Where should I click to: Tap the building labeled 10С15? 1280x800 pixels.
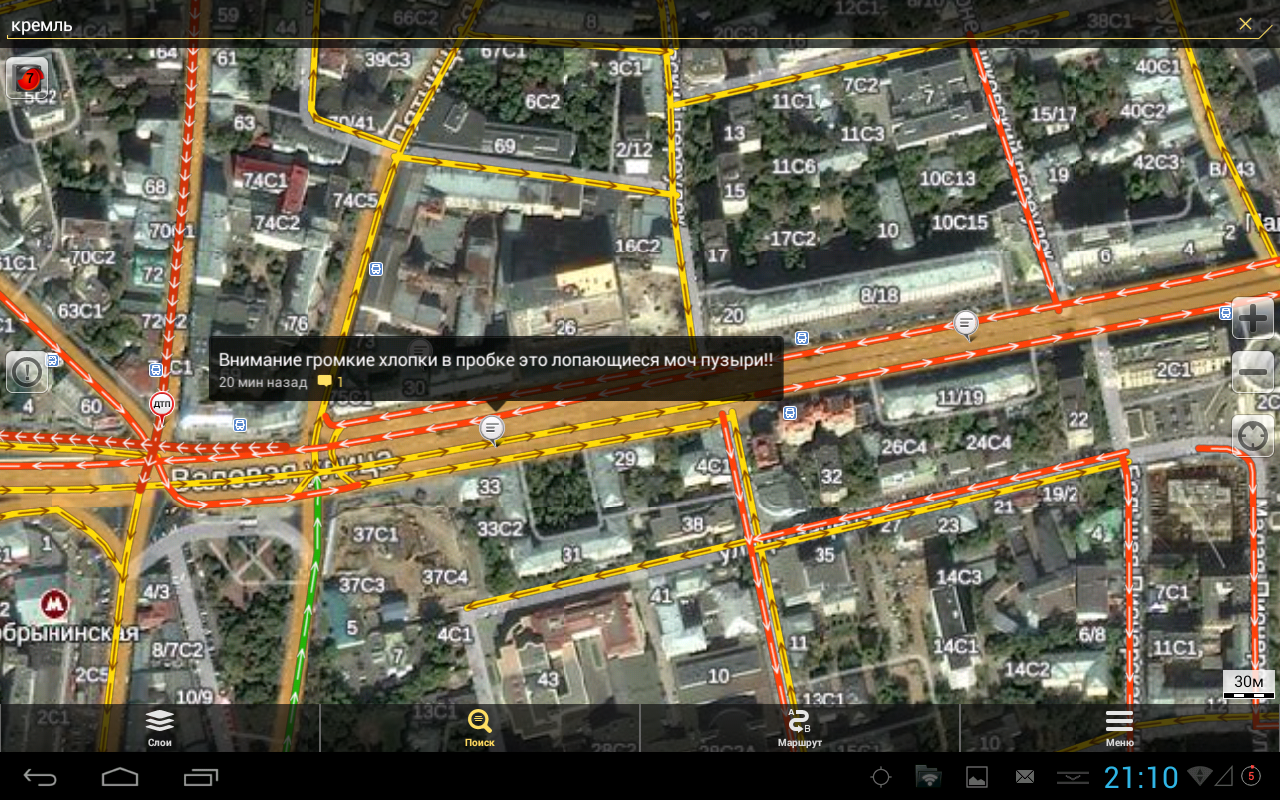point(960,222)
